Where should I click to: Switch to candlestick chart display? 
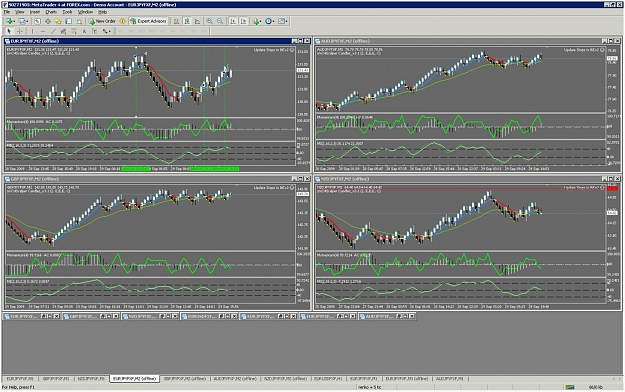click(187, 21)
